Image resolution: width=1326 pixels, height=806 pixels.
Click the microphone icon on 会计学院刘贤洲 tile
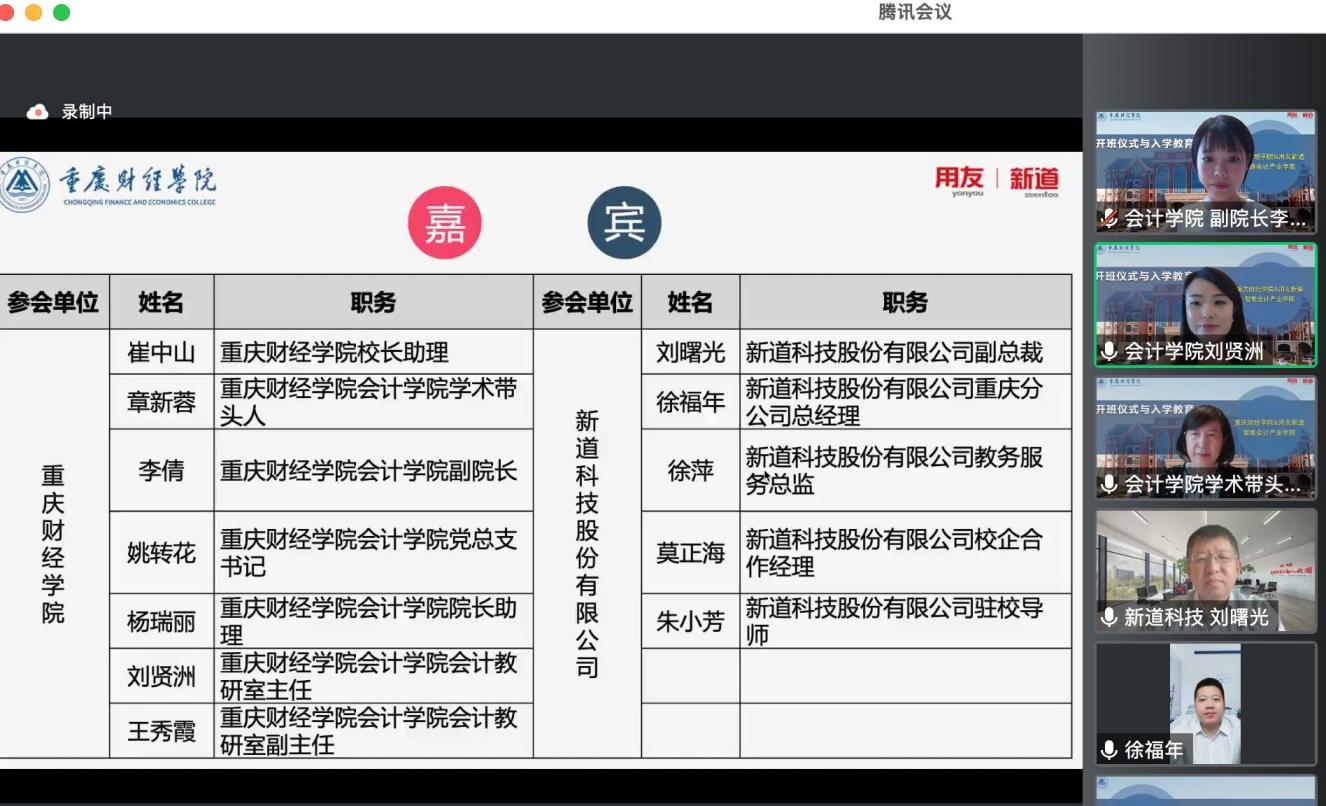(1108, 351)
